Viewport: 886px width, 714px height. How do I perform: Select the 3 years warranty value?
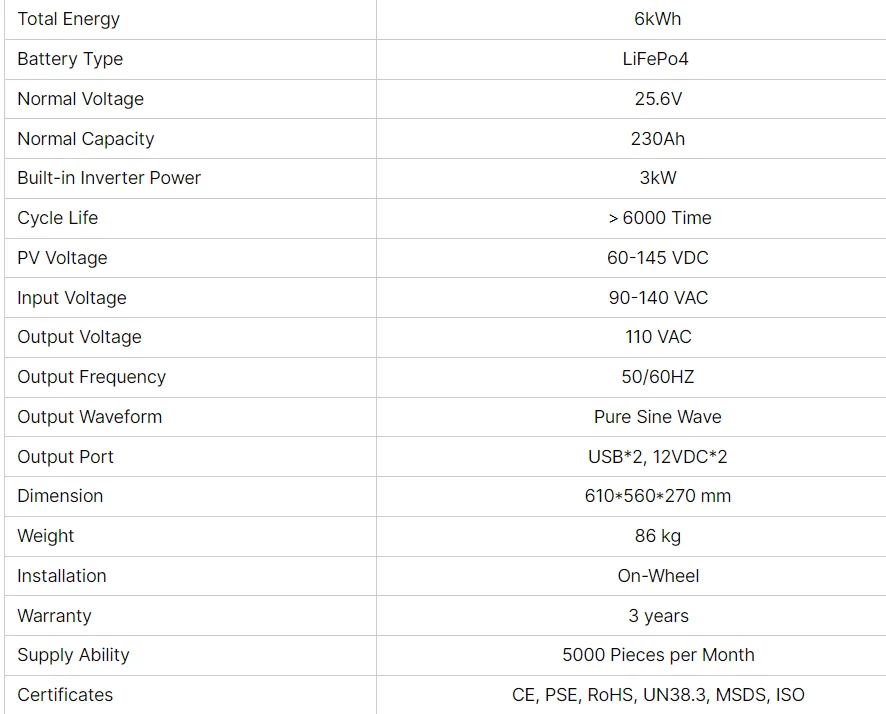click(658, 616)
